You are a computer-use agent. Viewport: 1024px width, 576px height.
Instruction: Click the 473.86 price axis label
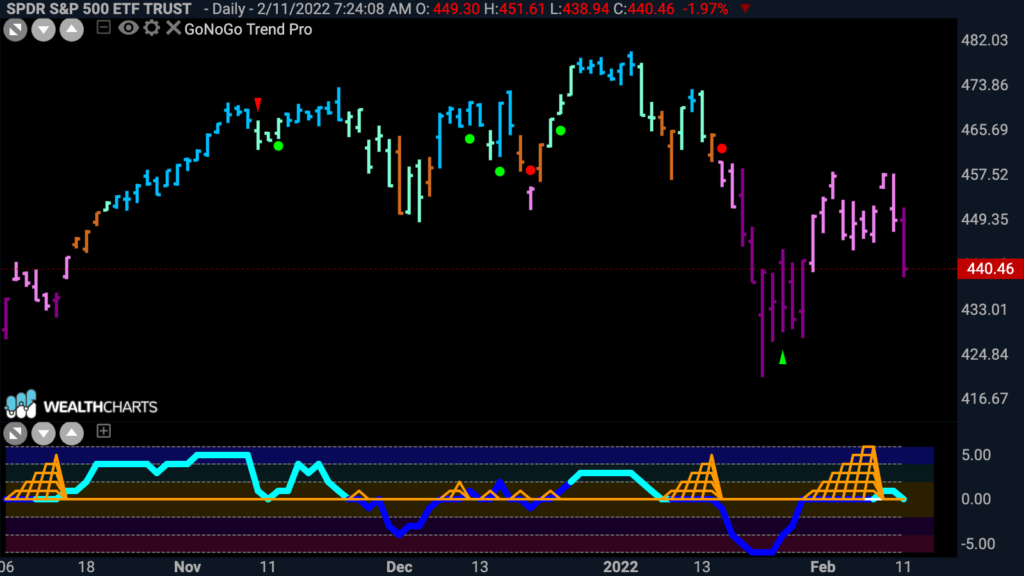pyautogui.click(x=984, y=85)
